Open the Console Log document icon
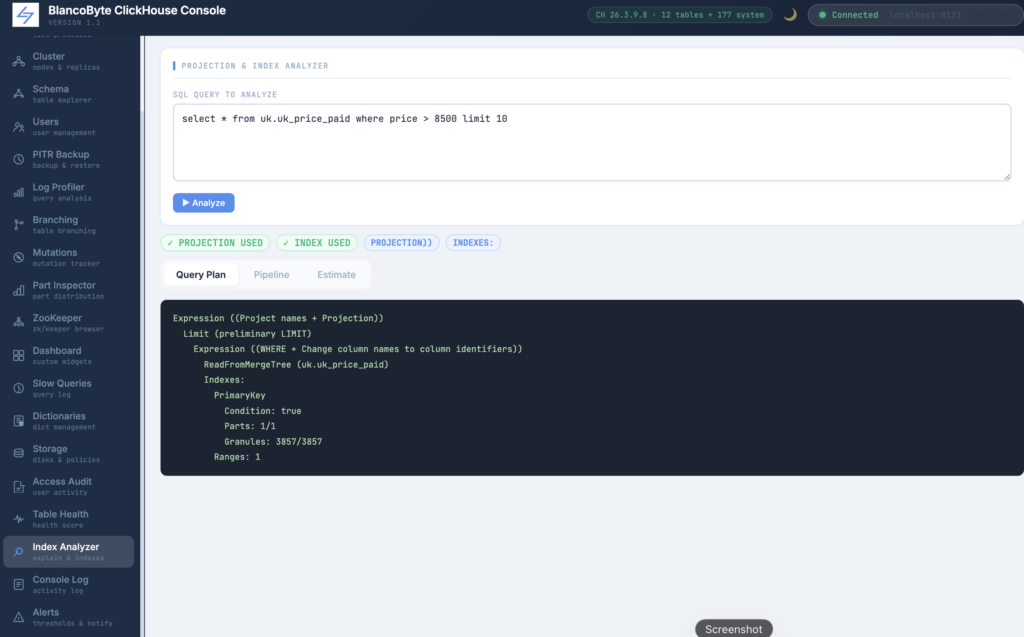The width and height of the screenshot is (1024, 637). point(18,585)
